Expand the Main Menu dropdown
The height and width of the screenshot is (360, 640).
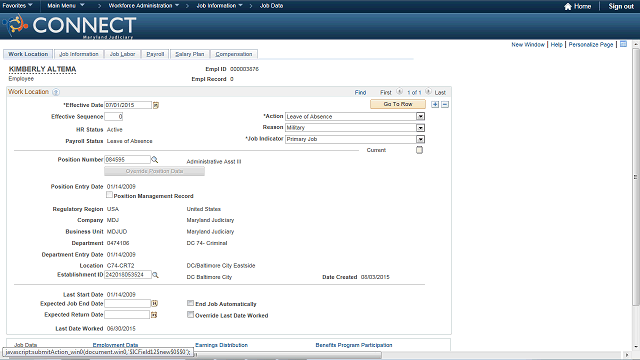(x=66, y=6)
